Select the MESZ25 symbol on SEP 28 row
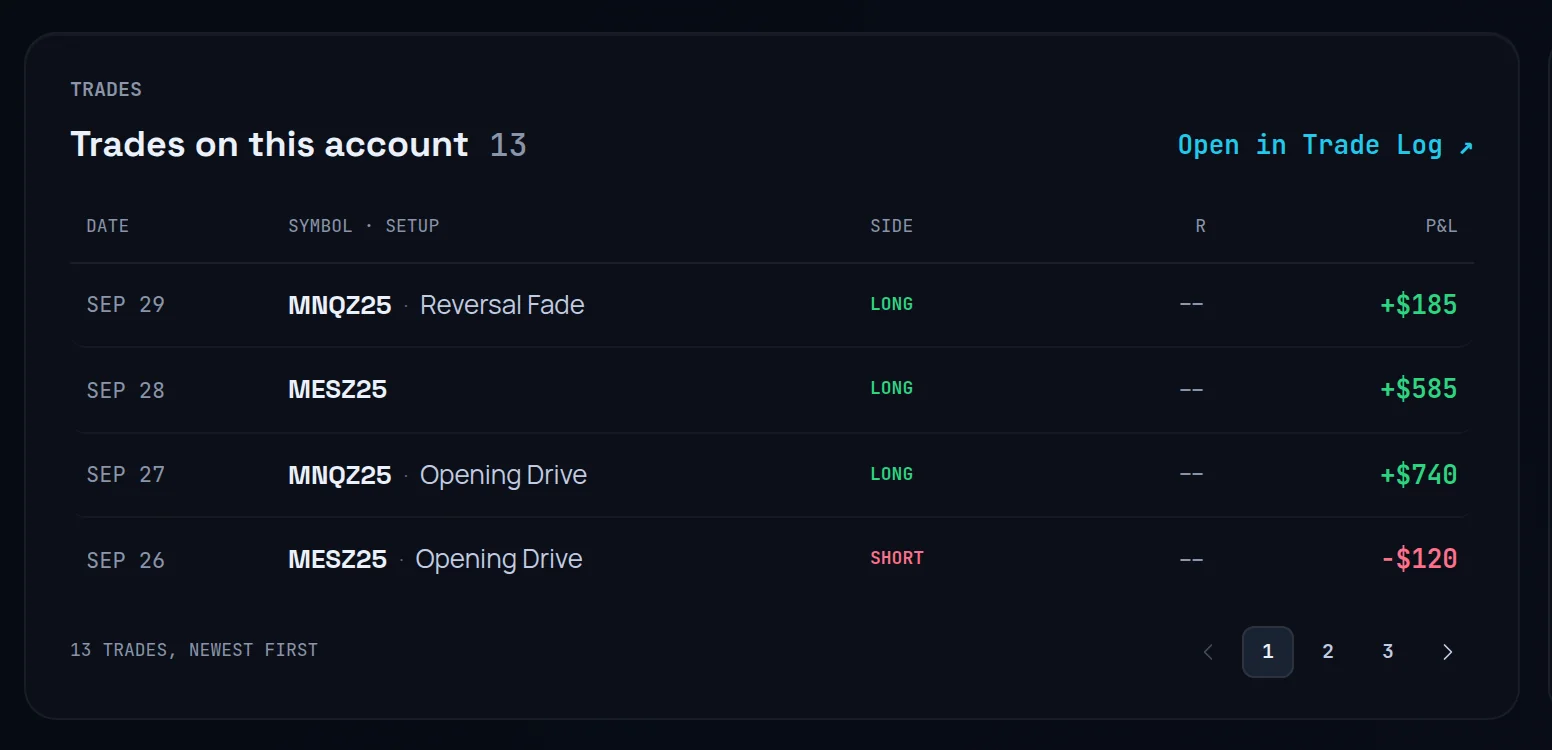The width and height of the screenshot is (1552, 750). [x=338, y=390]
